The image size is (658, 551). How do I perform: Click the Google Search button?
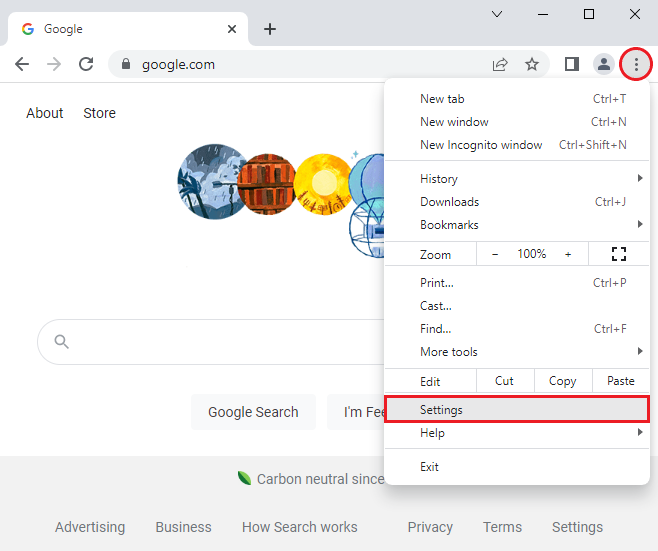pos(253,412)
